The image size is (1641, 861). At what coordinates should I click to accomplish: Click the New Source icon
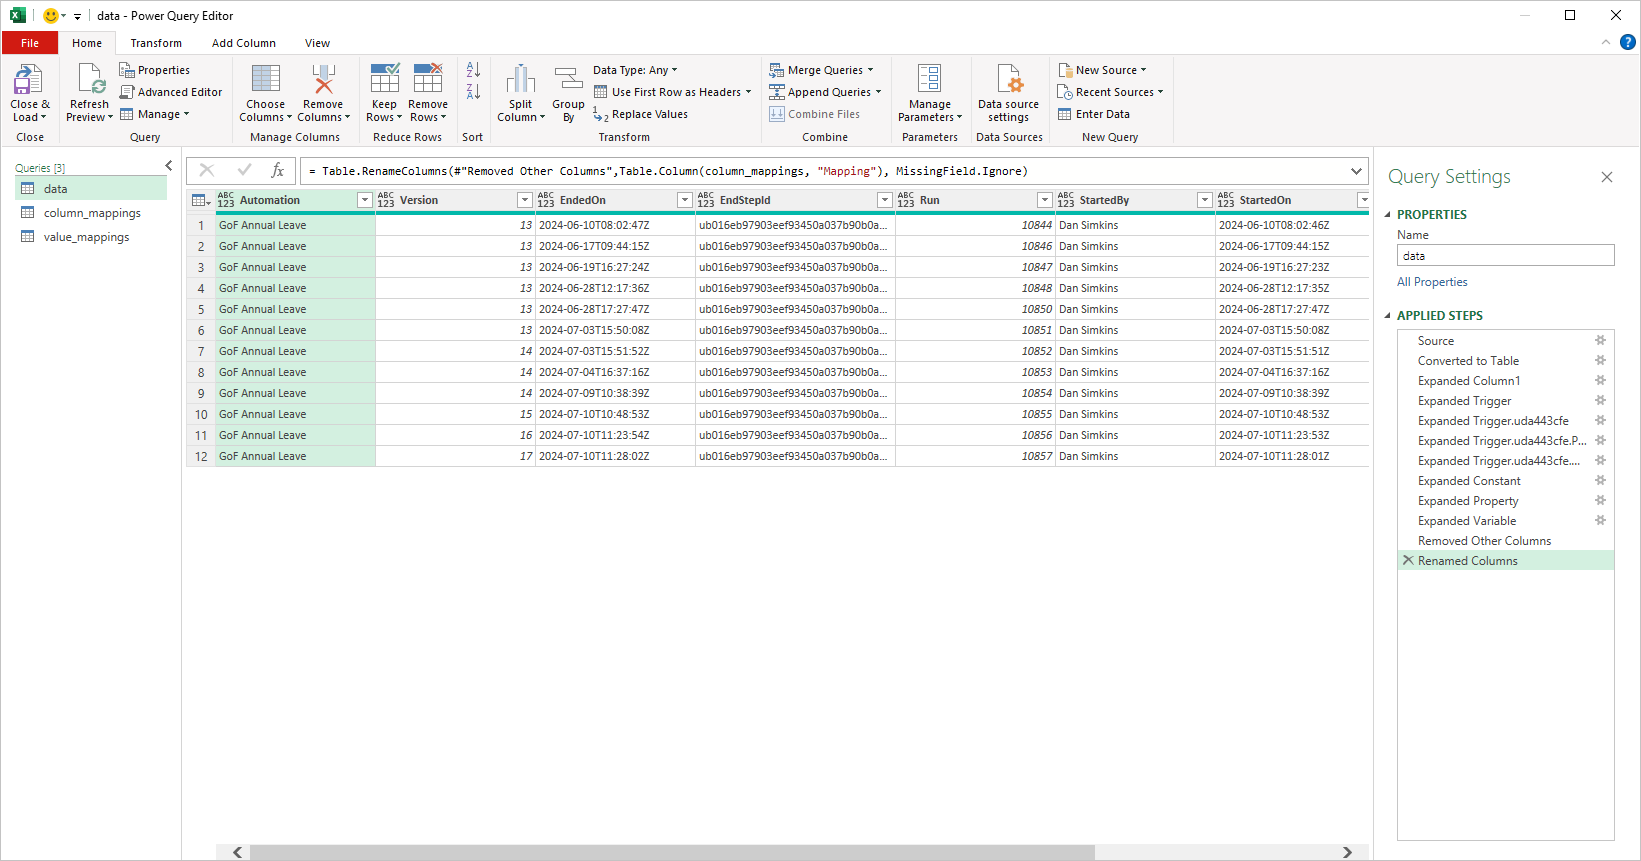tap(1065, 70)
